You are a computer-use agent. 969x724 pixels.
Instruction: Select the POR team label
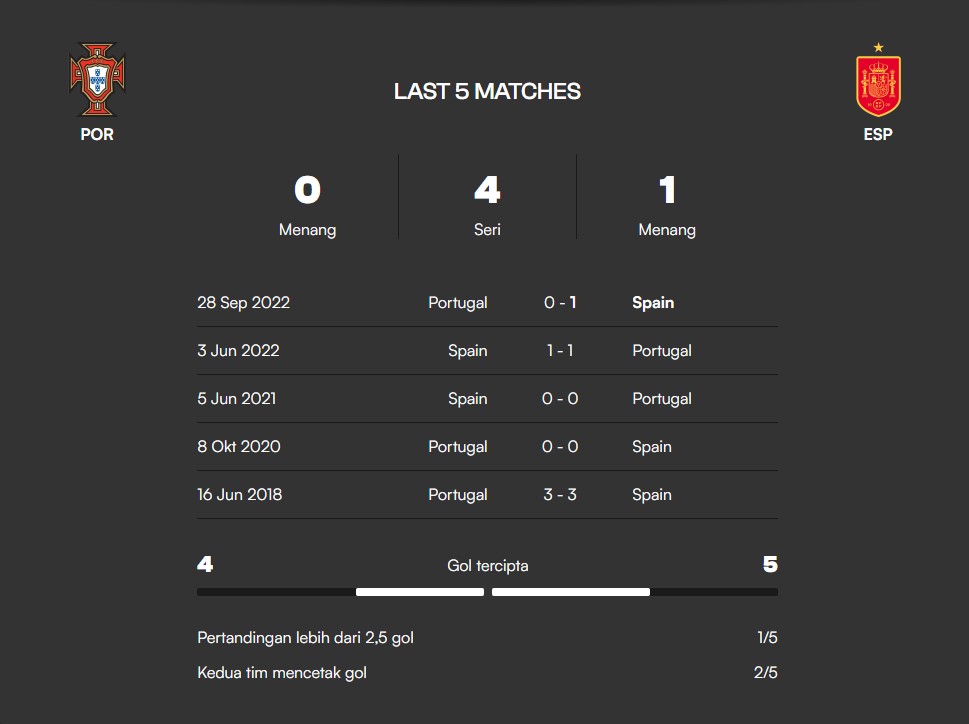pyautogui.click(x=97, y=134)
